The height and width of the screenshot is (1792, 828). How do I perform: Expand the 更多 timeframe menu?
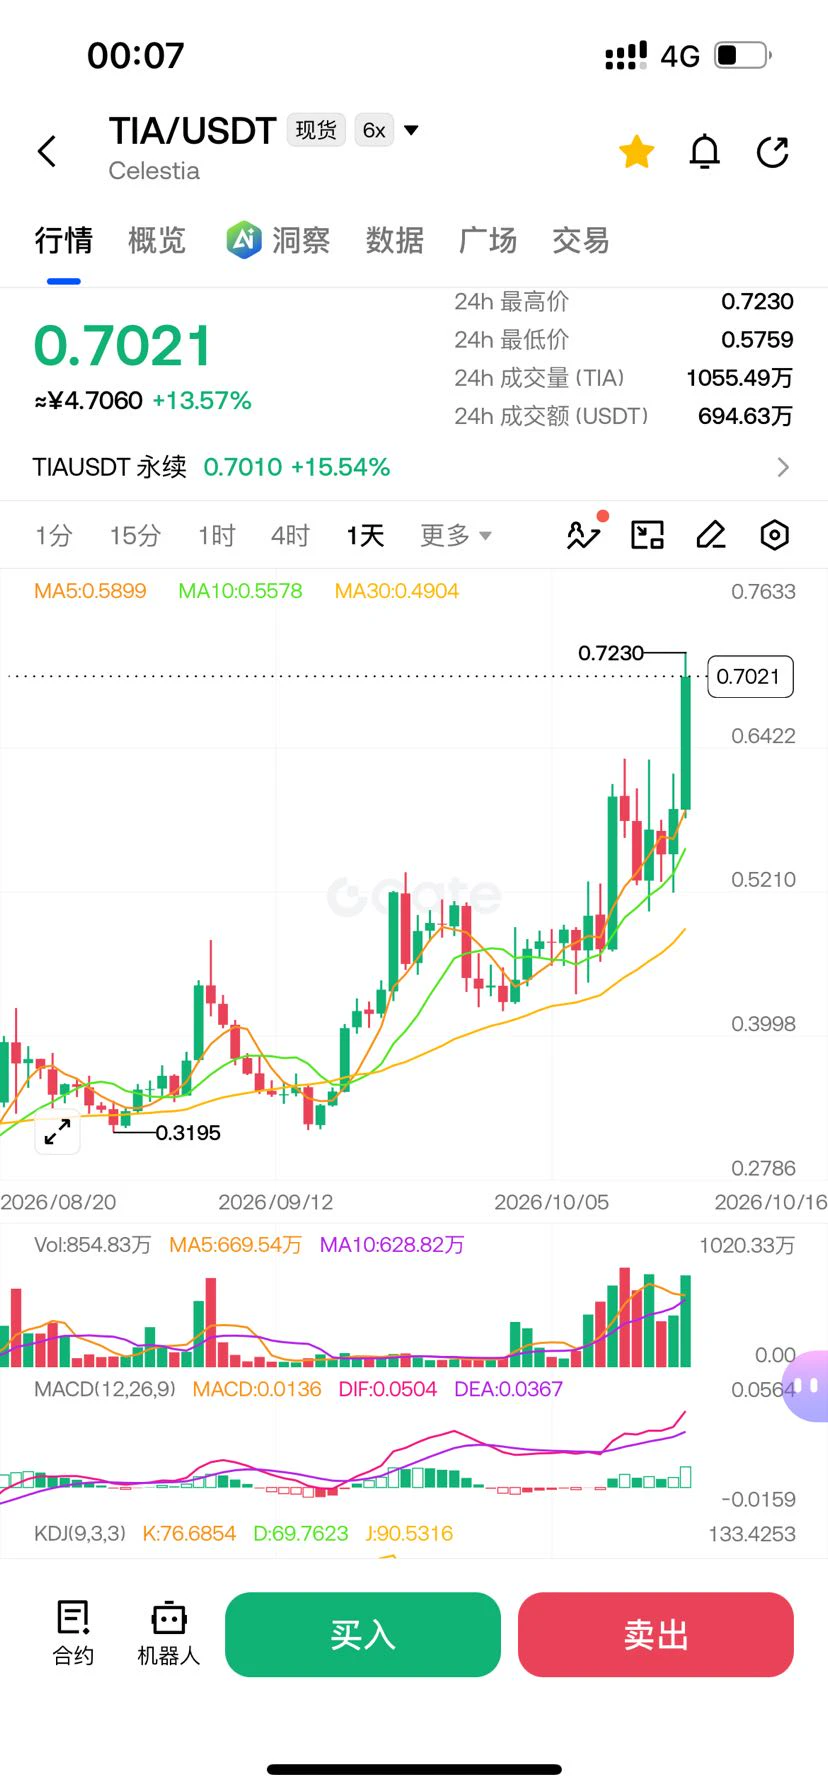(x=456, y=535)
